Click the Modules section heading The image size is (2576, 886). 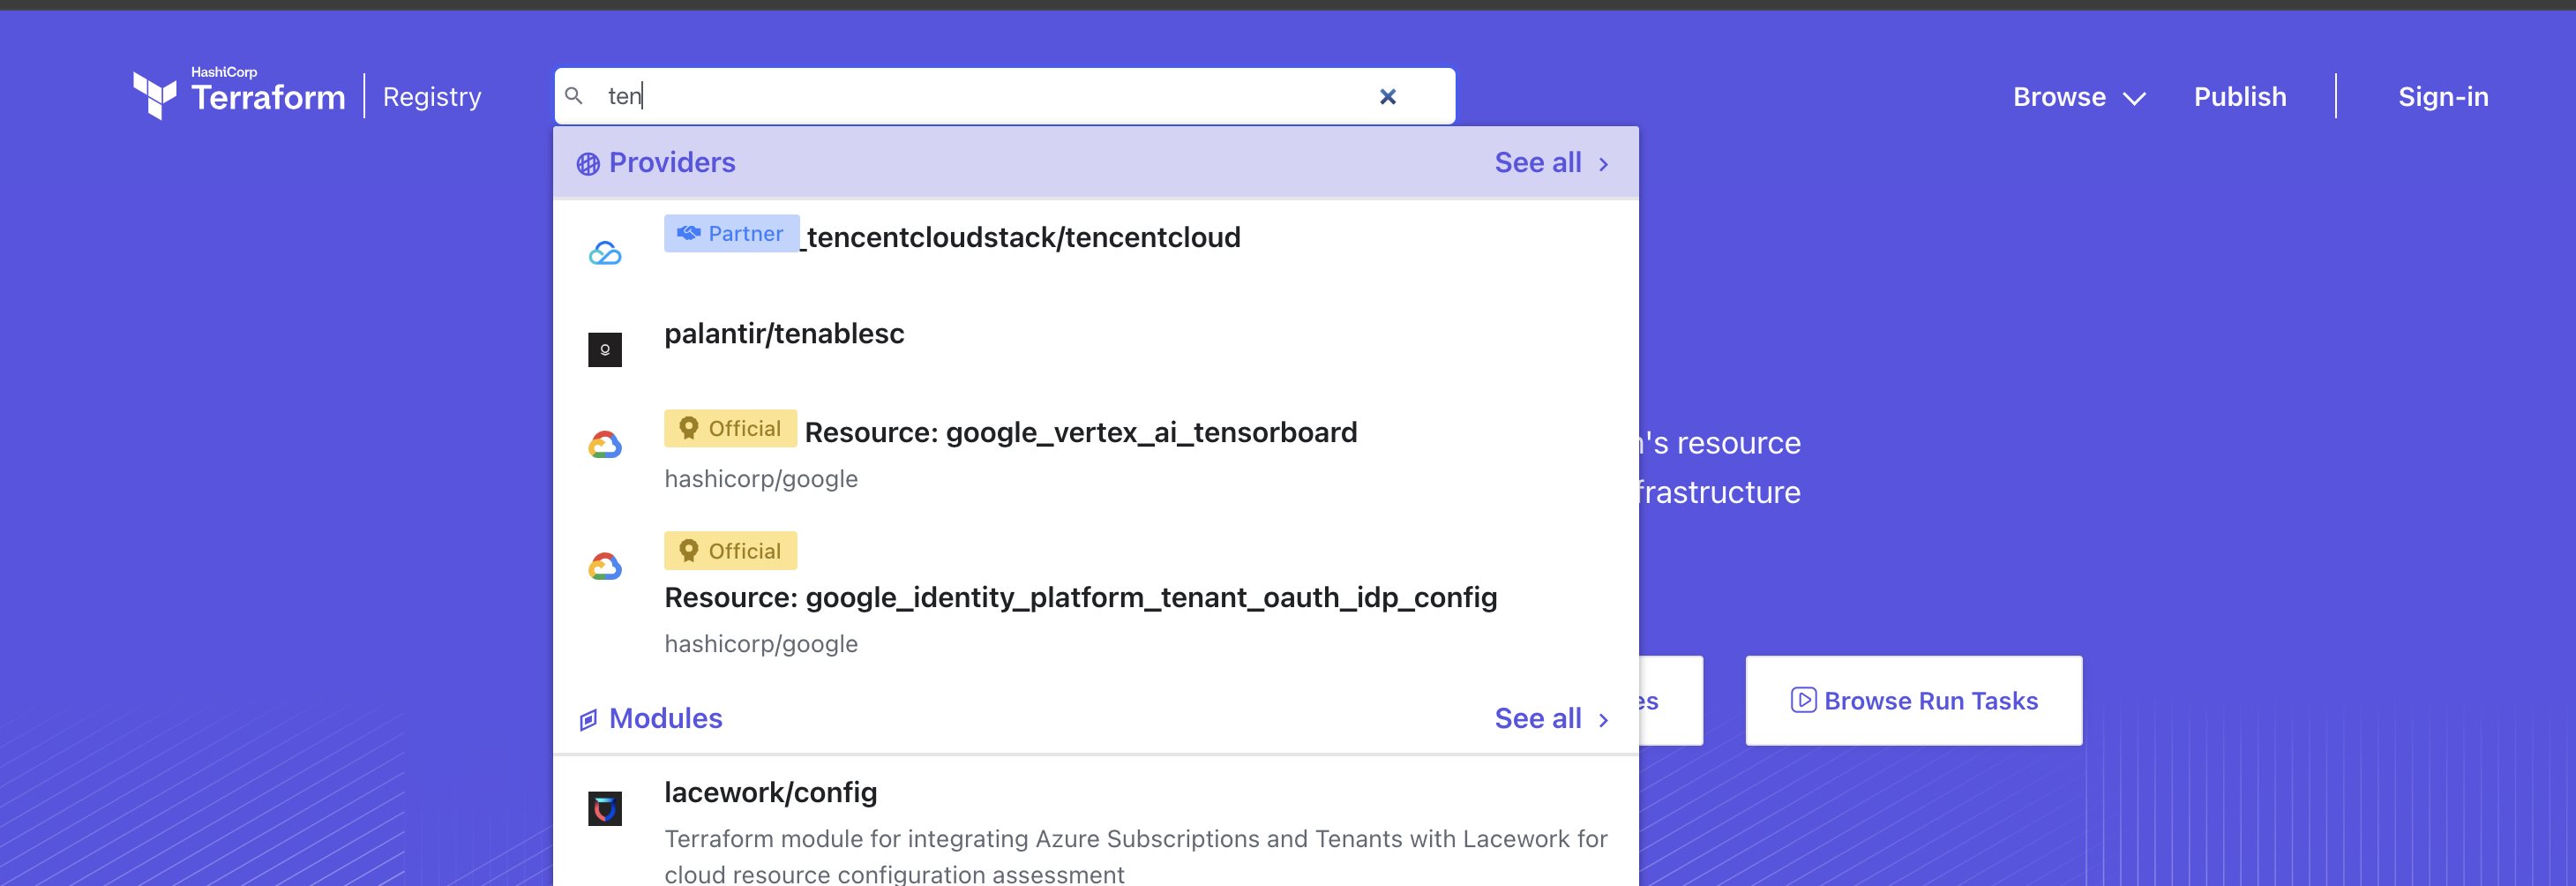[665, 719]
